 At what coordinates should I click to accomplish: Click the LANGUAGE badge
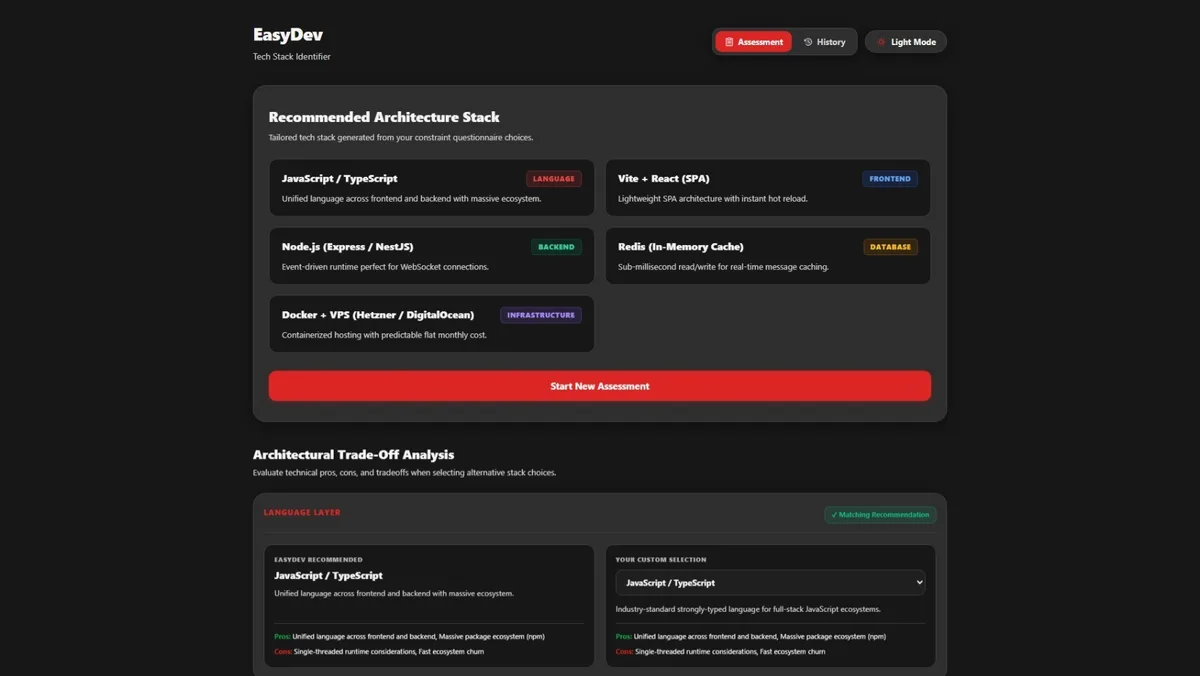click(554, 179)
